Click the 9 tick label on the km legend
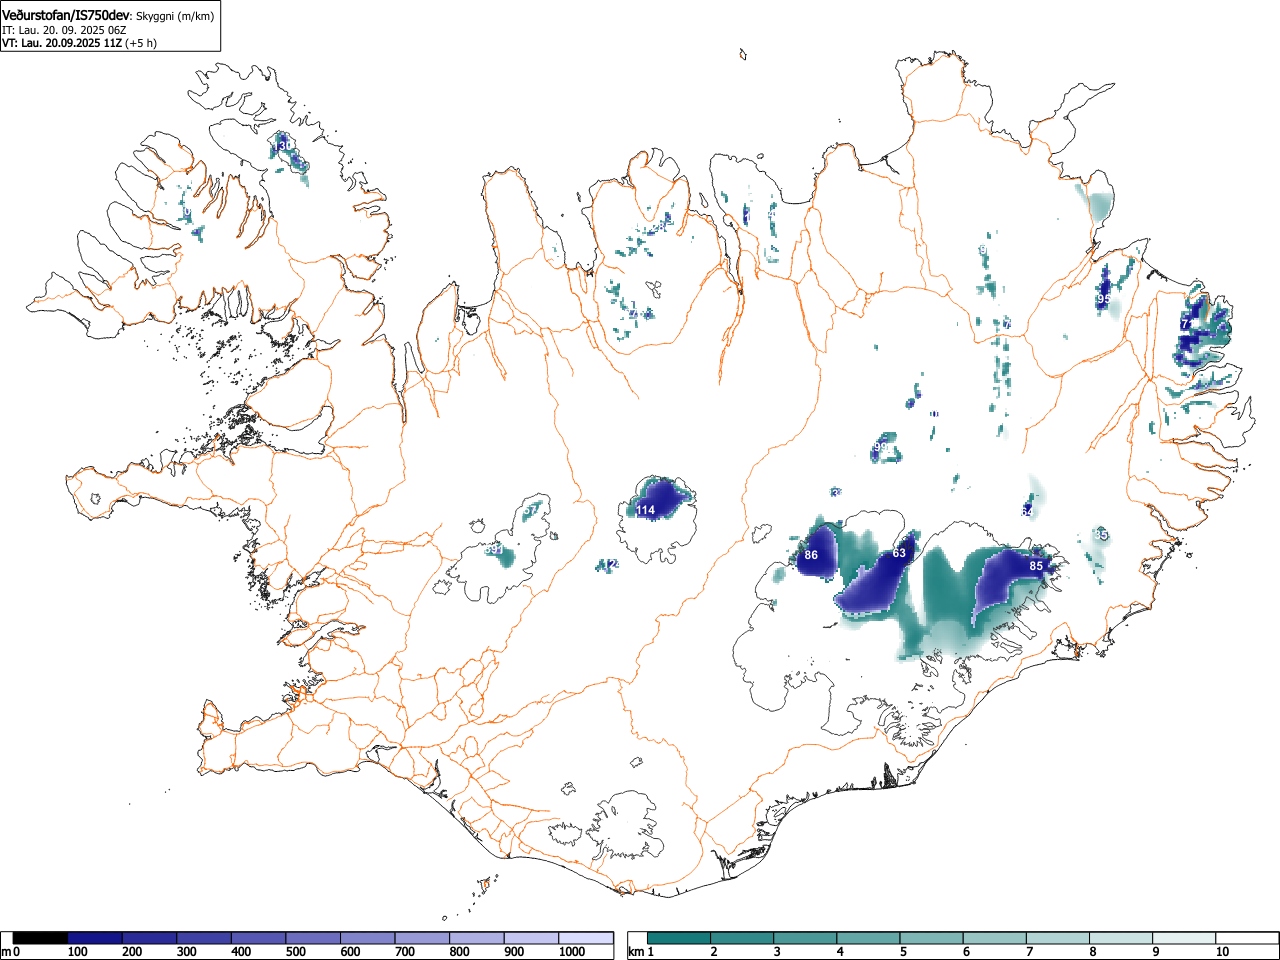The image size is (1280, 960). pos(1155,952)
